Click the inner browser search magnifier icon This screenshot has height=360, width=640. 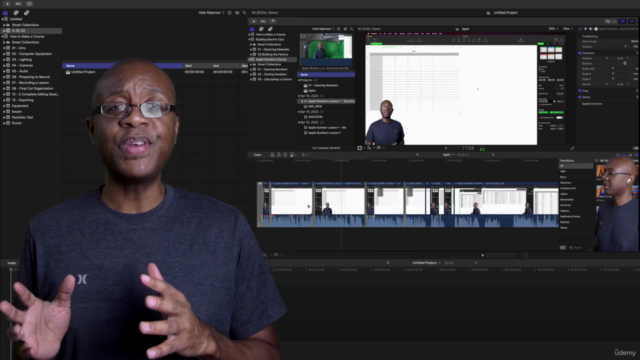351,29
